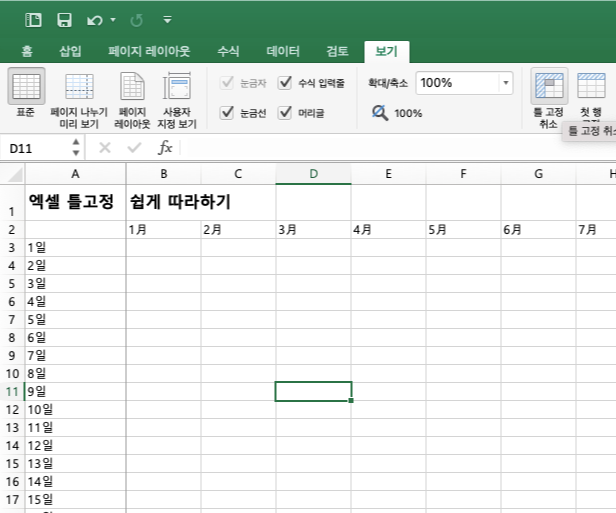The image size is (616, 513).
Task: Click the selected cell D11
Action: 313,391
